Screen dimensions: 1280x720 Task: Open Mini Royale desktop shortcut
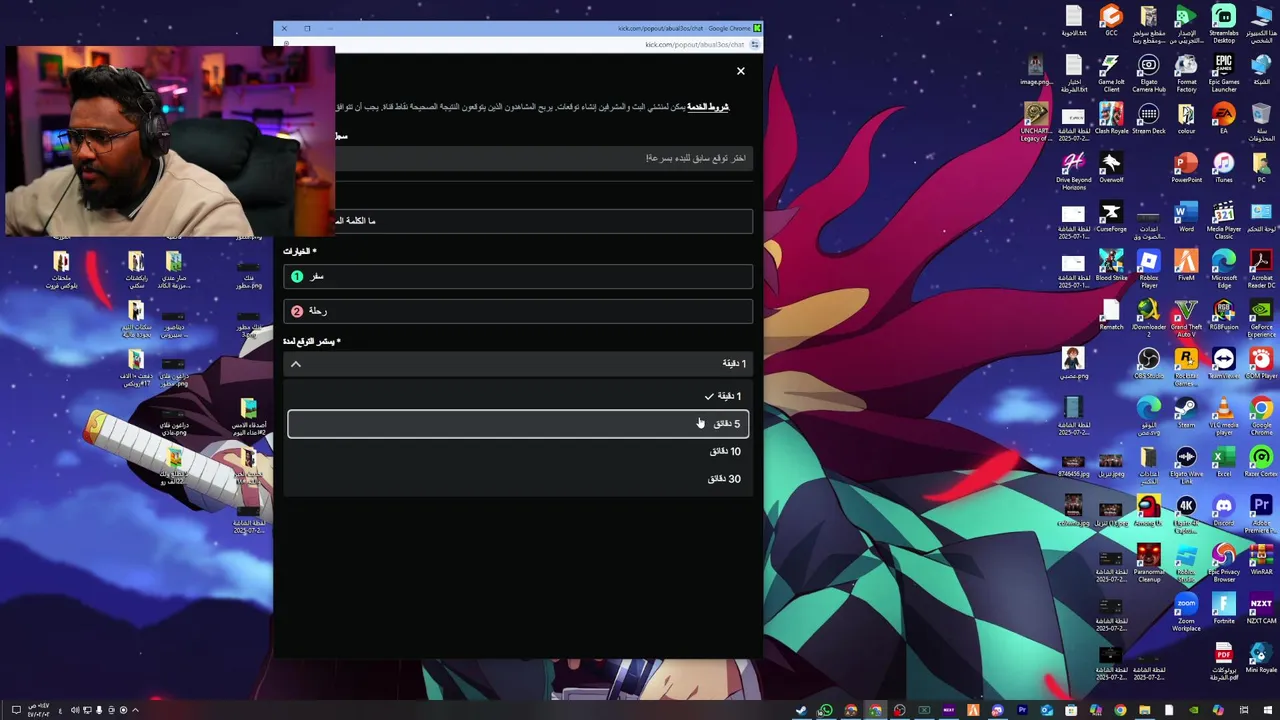click(1261, 659)
